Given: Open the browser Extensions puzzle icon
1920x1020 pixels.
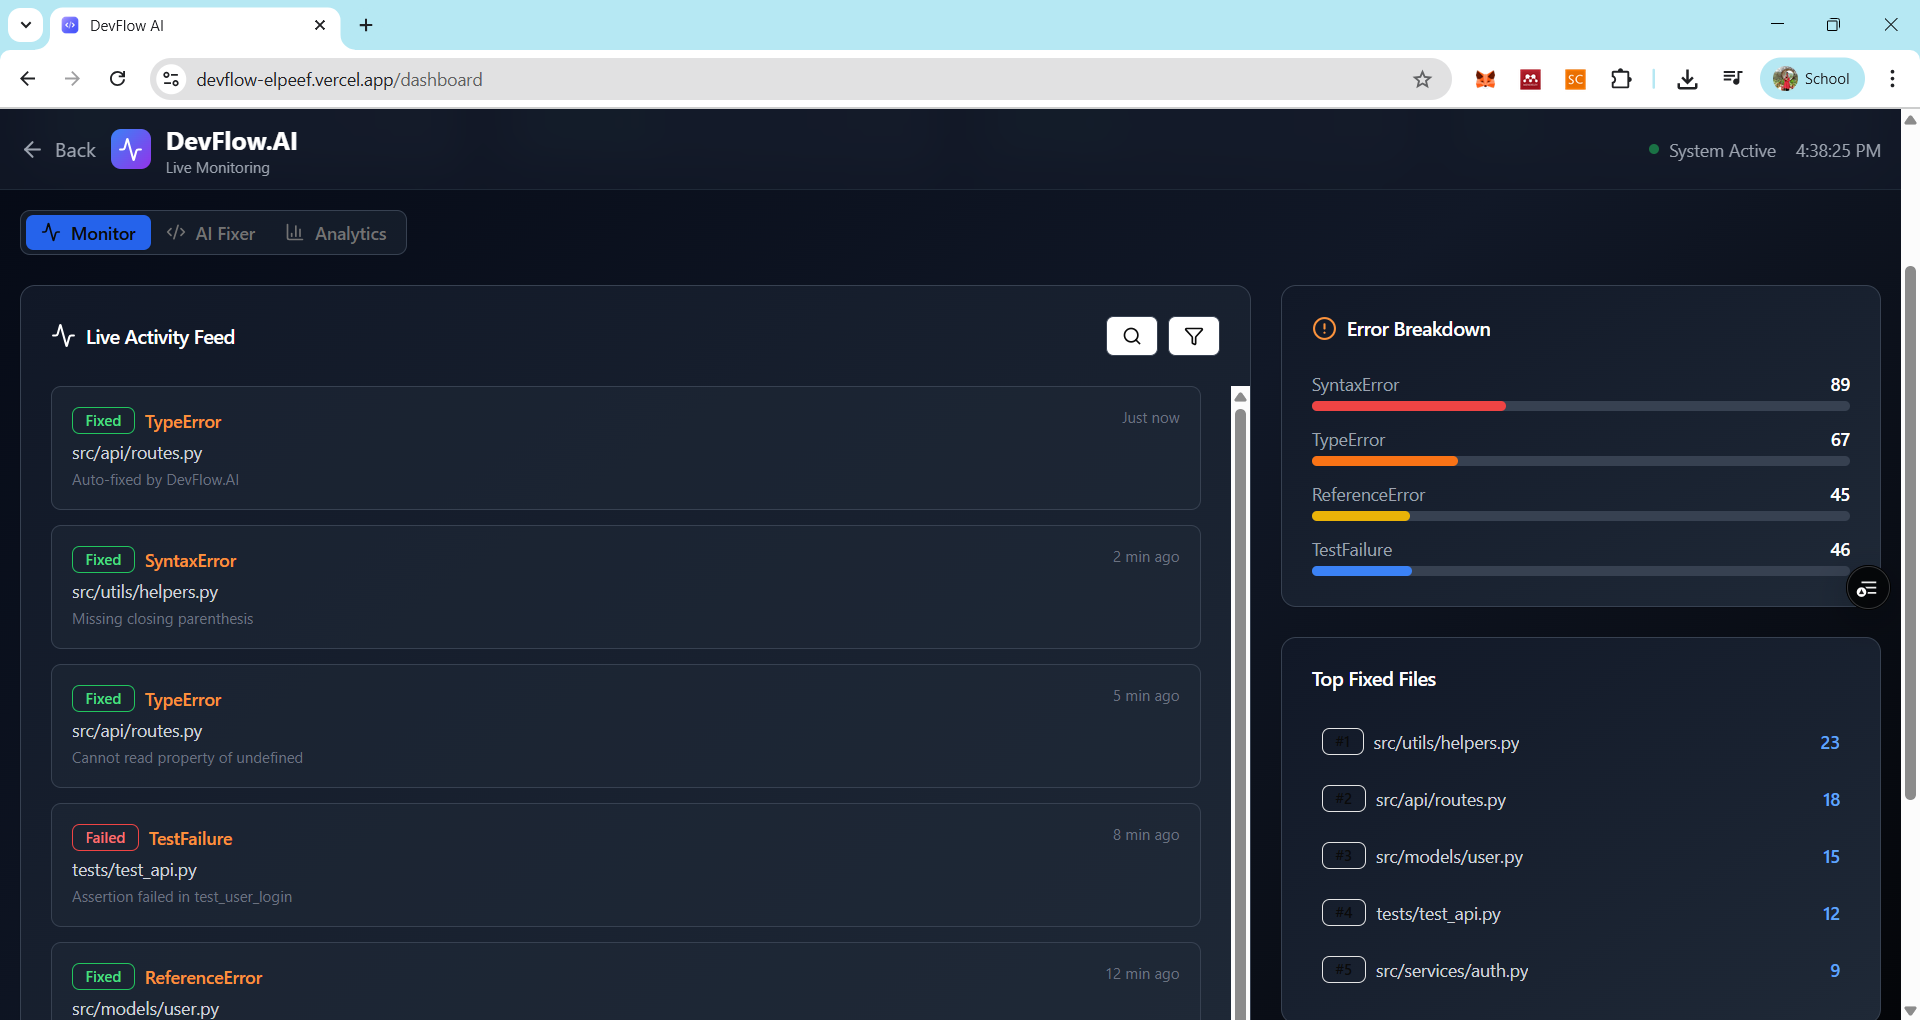Looking at the screenshot, I should tap(1621, 79).
